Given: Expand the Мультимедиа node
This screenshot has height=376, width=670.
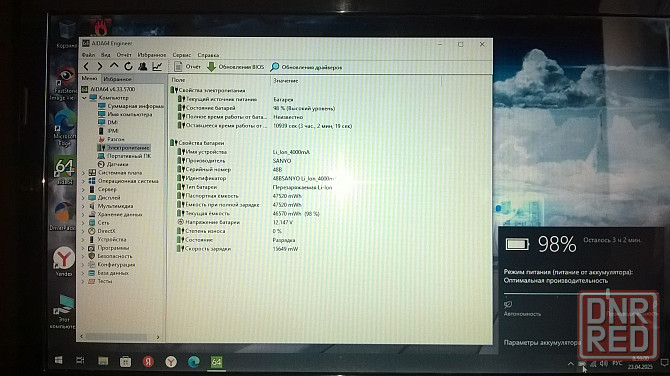Looking at the screenshot, I should pyautogui.click(x=83, y=206).
